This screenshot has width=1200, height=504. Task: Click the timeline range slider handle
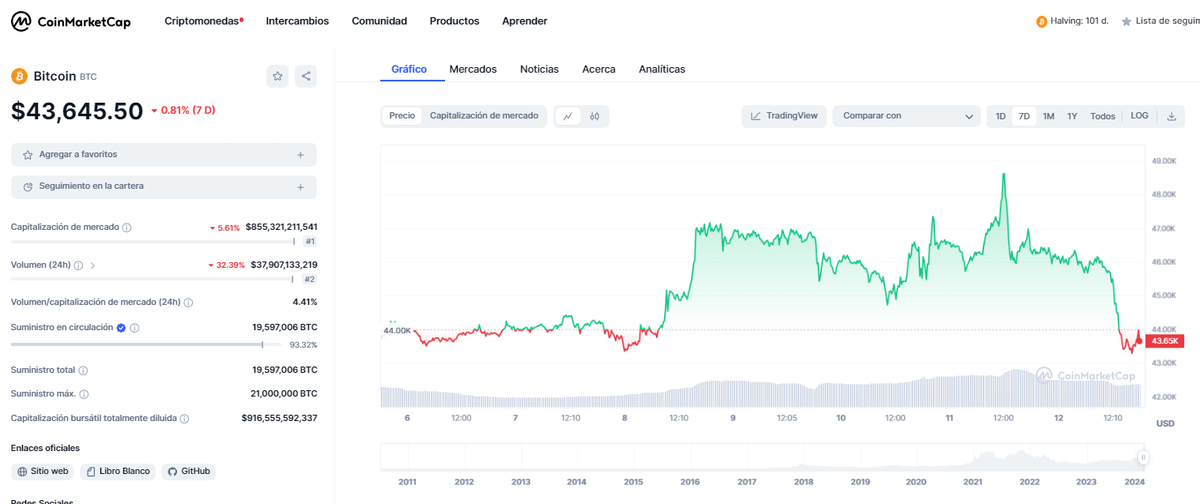[1143, 457]
